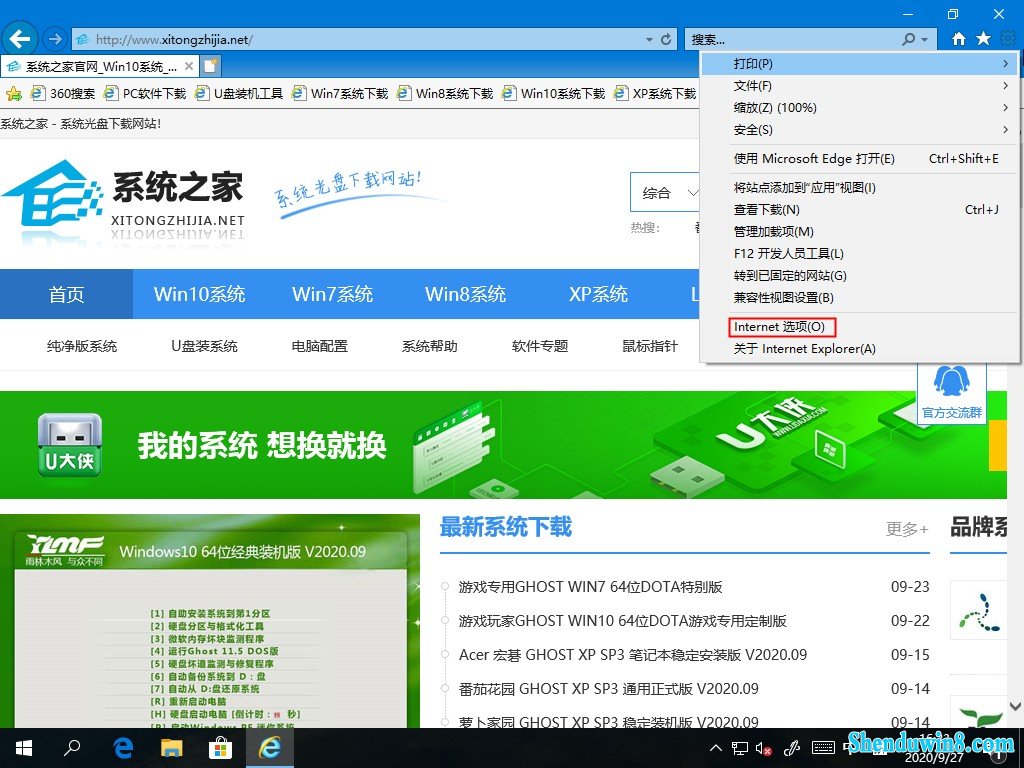
Task: Click the Forward navigation arrow
Action: point(56,39)
